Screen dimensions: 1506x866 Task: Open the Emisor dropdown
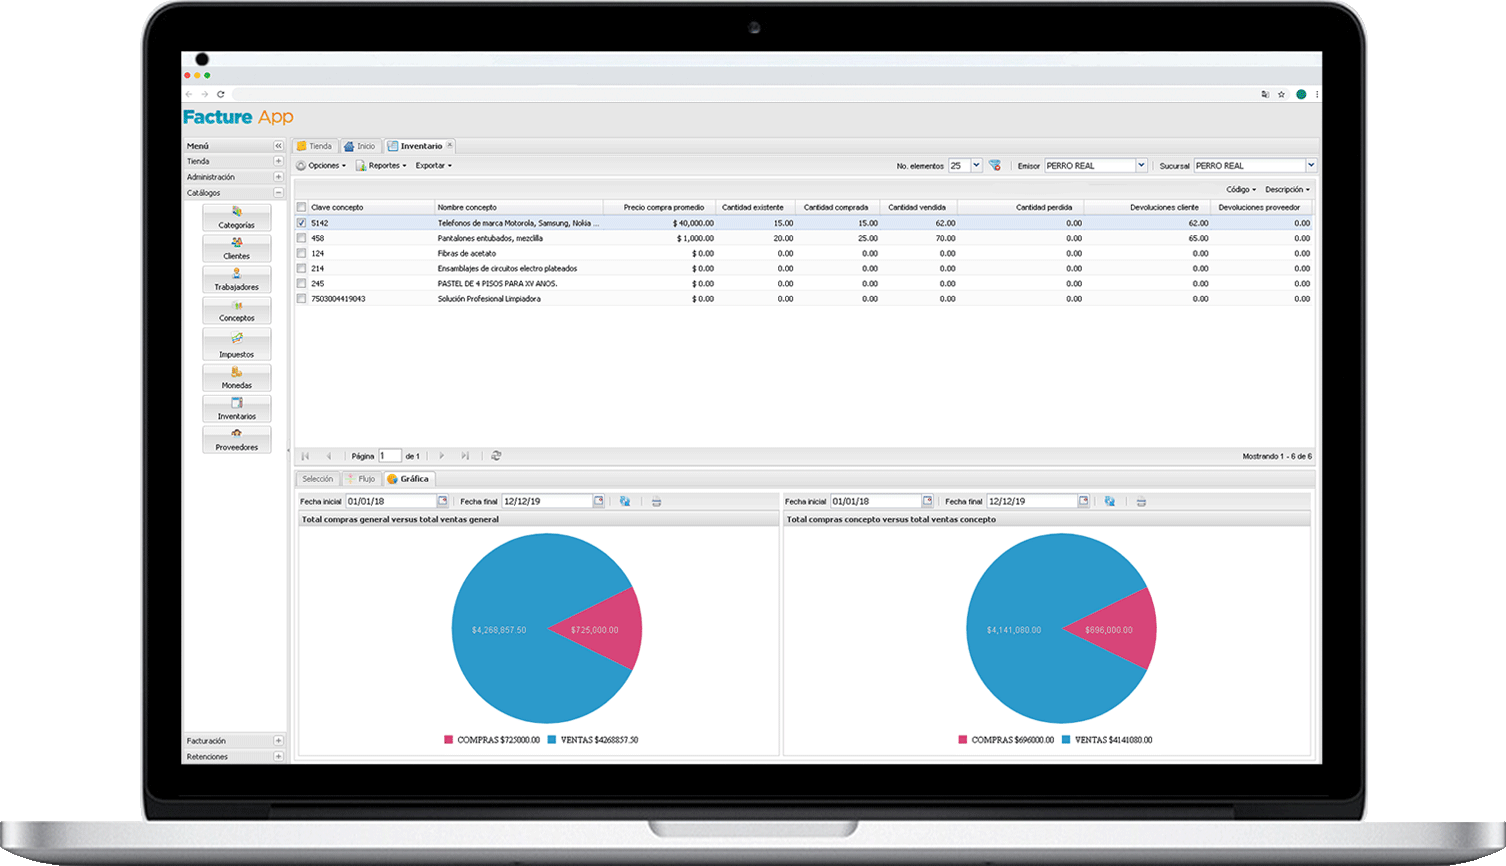[x=1141, y=166]
